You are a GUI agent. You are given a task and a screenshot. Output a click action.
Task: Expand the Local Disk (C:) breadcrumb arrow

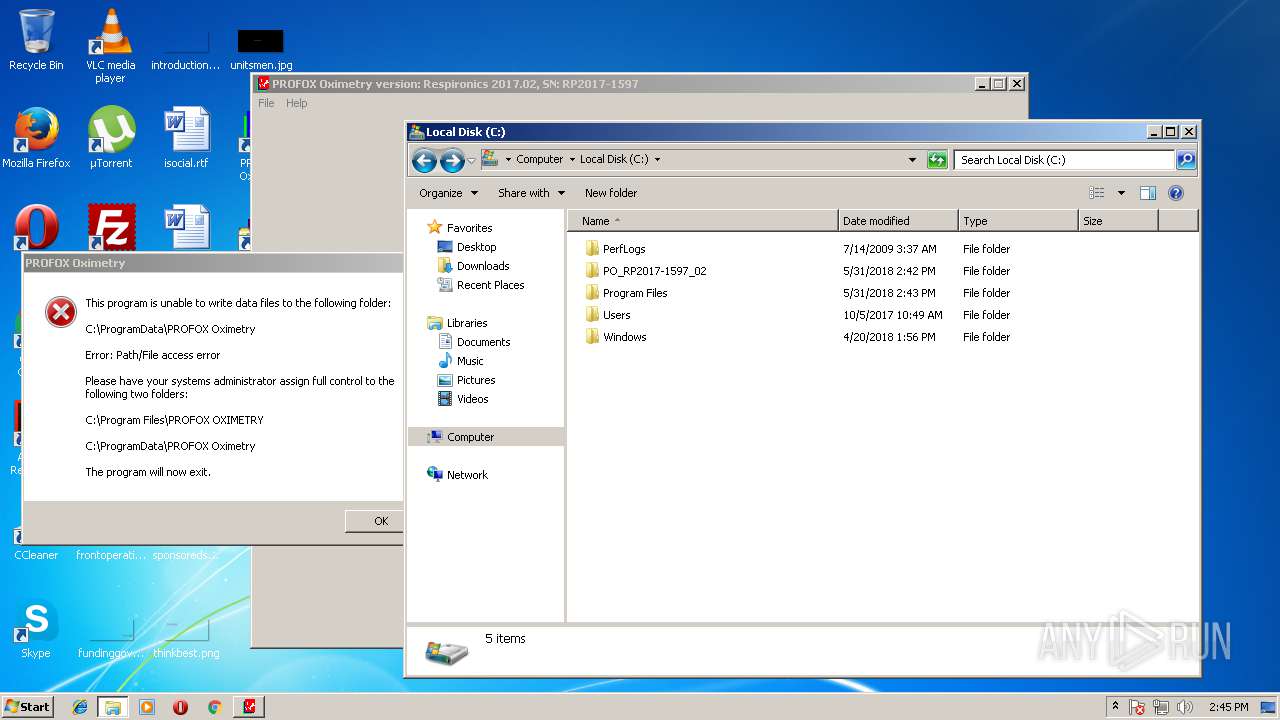[x=657, y=160]
